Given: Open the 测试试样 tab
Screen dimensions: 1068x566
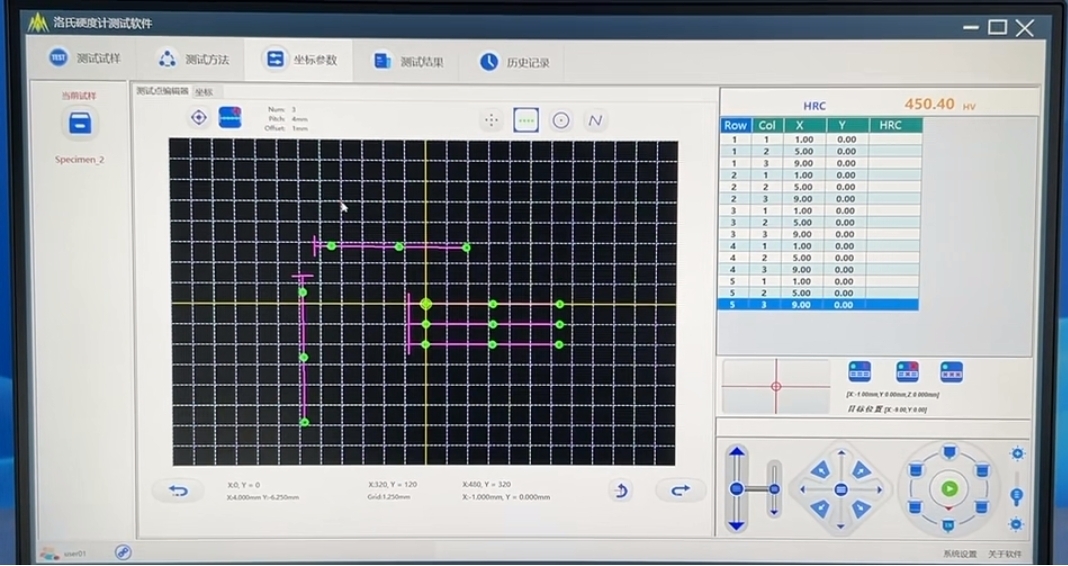Looking at the screenshot, I should click(85, 59).
